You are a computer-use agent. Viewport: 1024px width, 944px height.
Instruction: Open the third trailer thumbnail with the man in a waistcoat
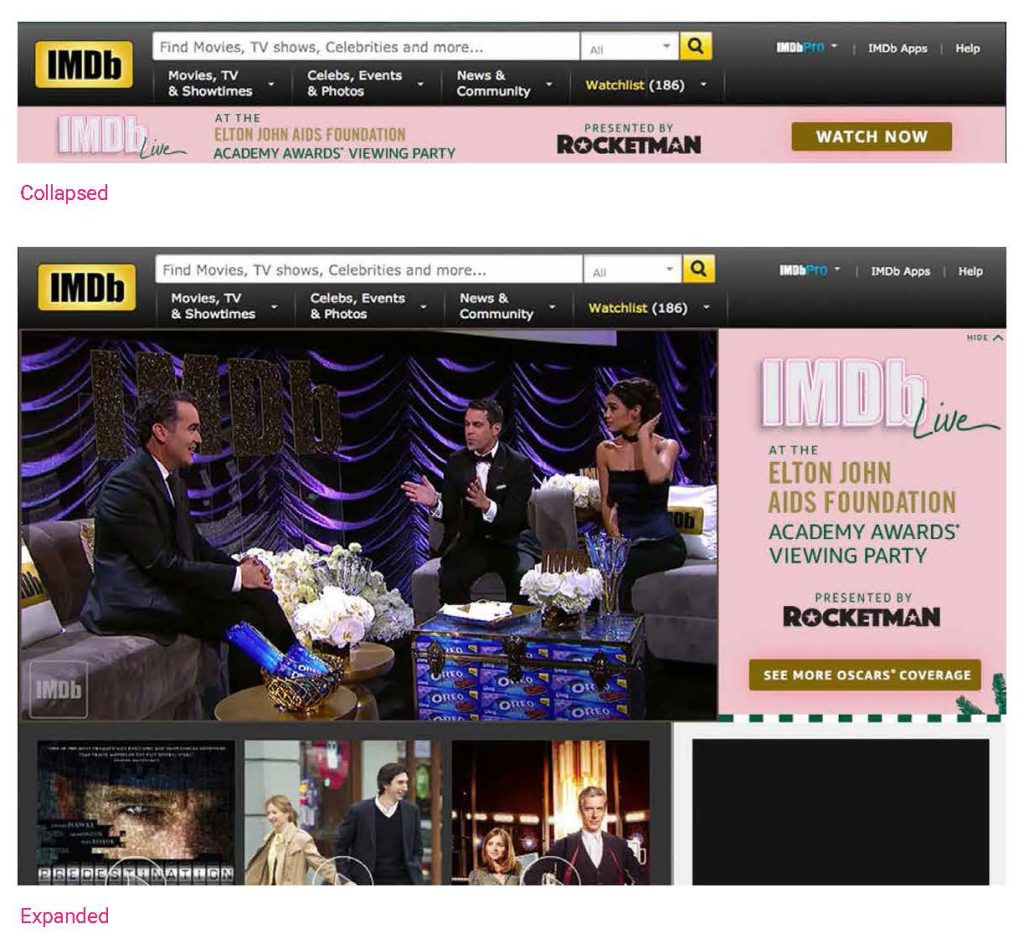point(550,812)
